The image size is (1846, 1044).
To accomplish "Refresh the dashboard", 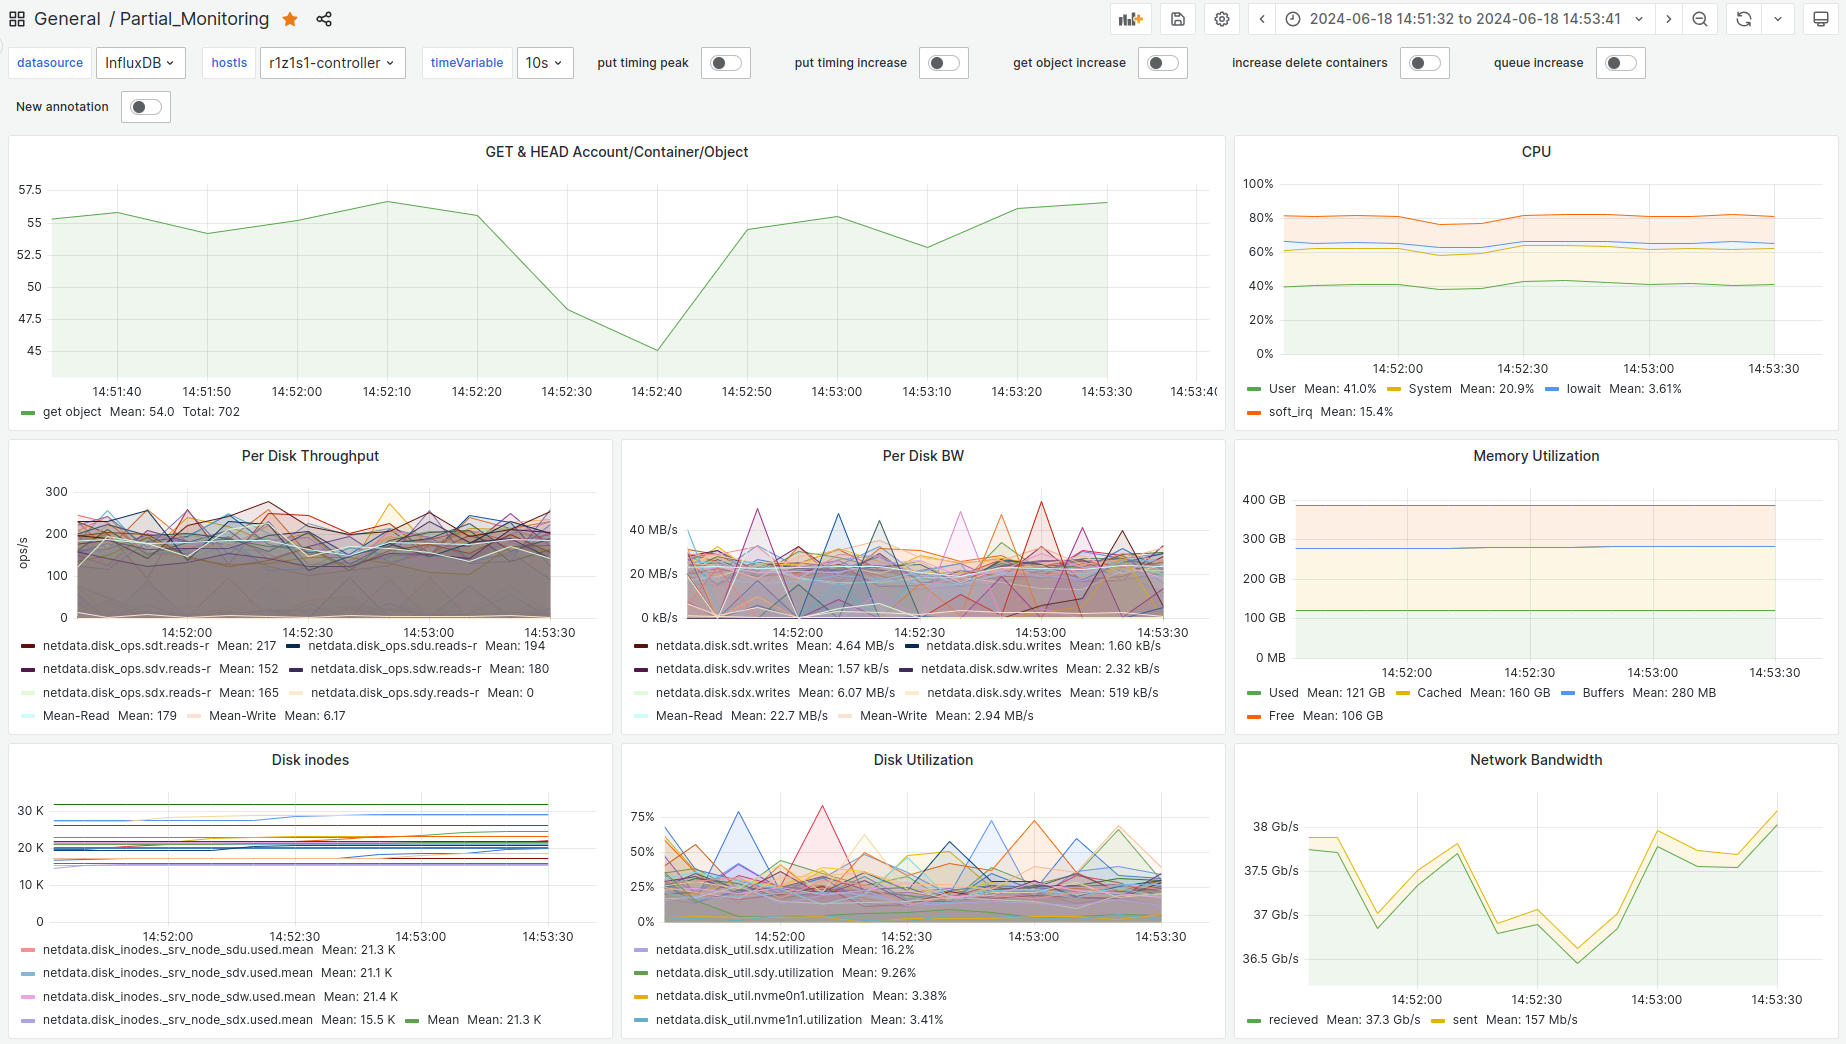I will pos(1744,19).
